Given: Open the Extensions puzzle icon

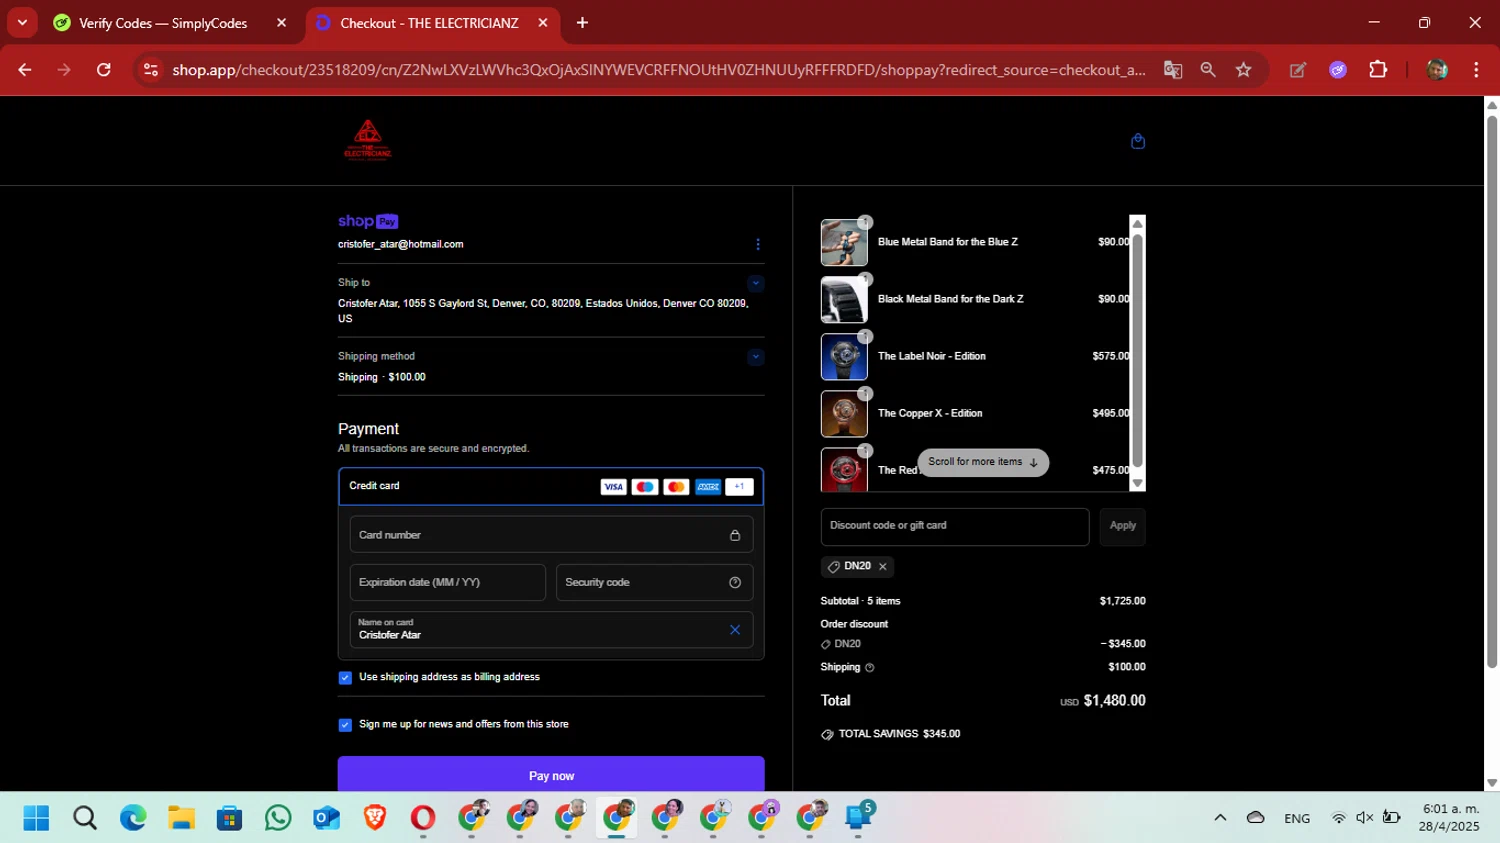Looking at the screenshot, I should tap(1378, 70).
